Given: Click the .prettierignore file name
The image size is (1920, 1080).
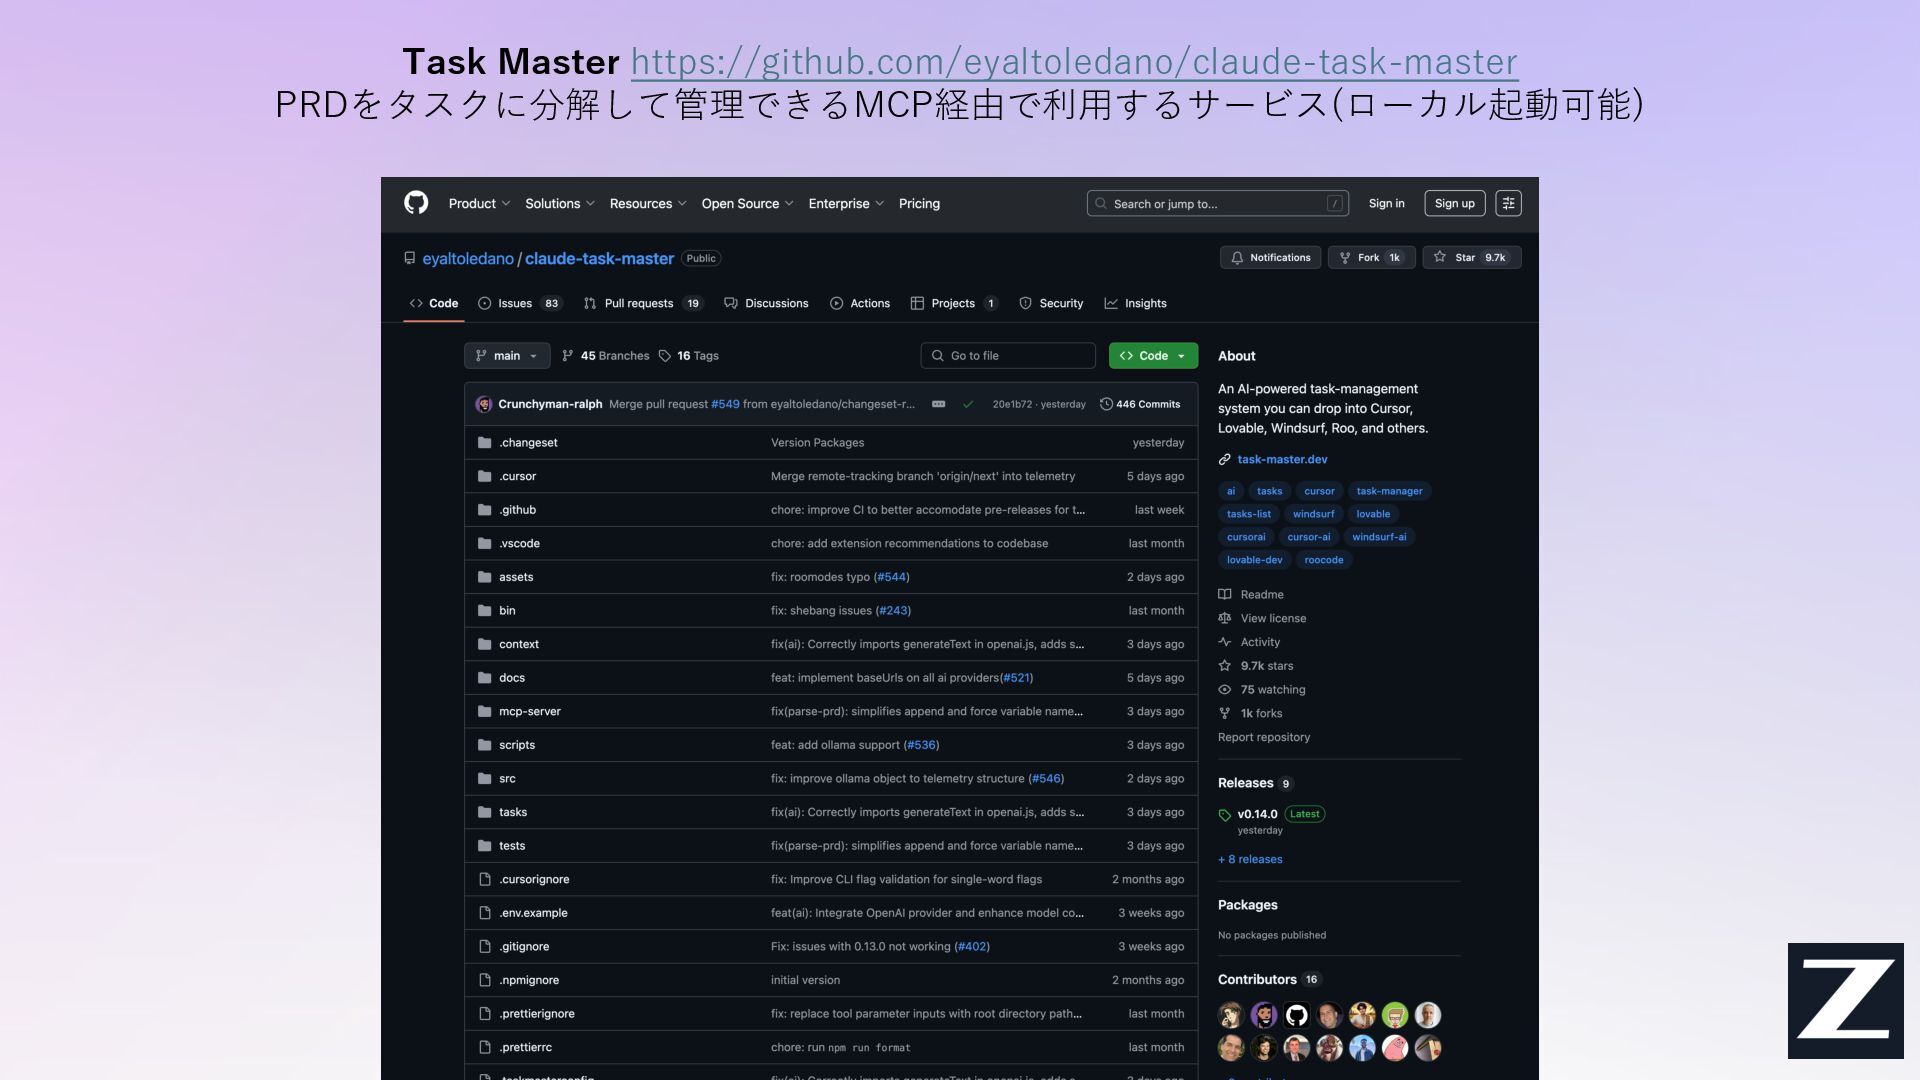Looking at the screenshot, I should [x=537, y=1013].
